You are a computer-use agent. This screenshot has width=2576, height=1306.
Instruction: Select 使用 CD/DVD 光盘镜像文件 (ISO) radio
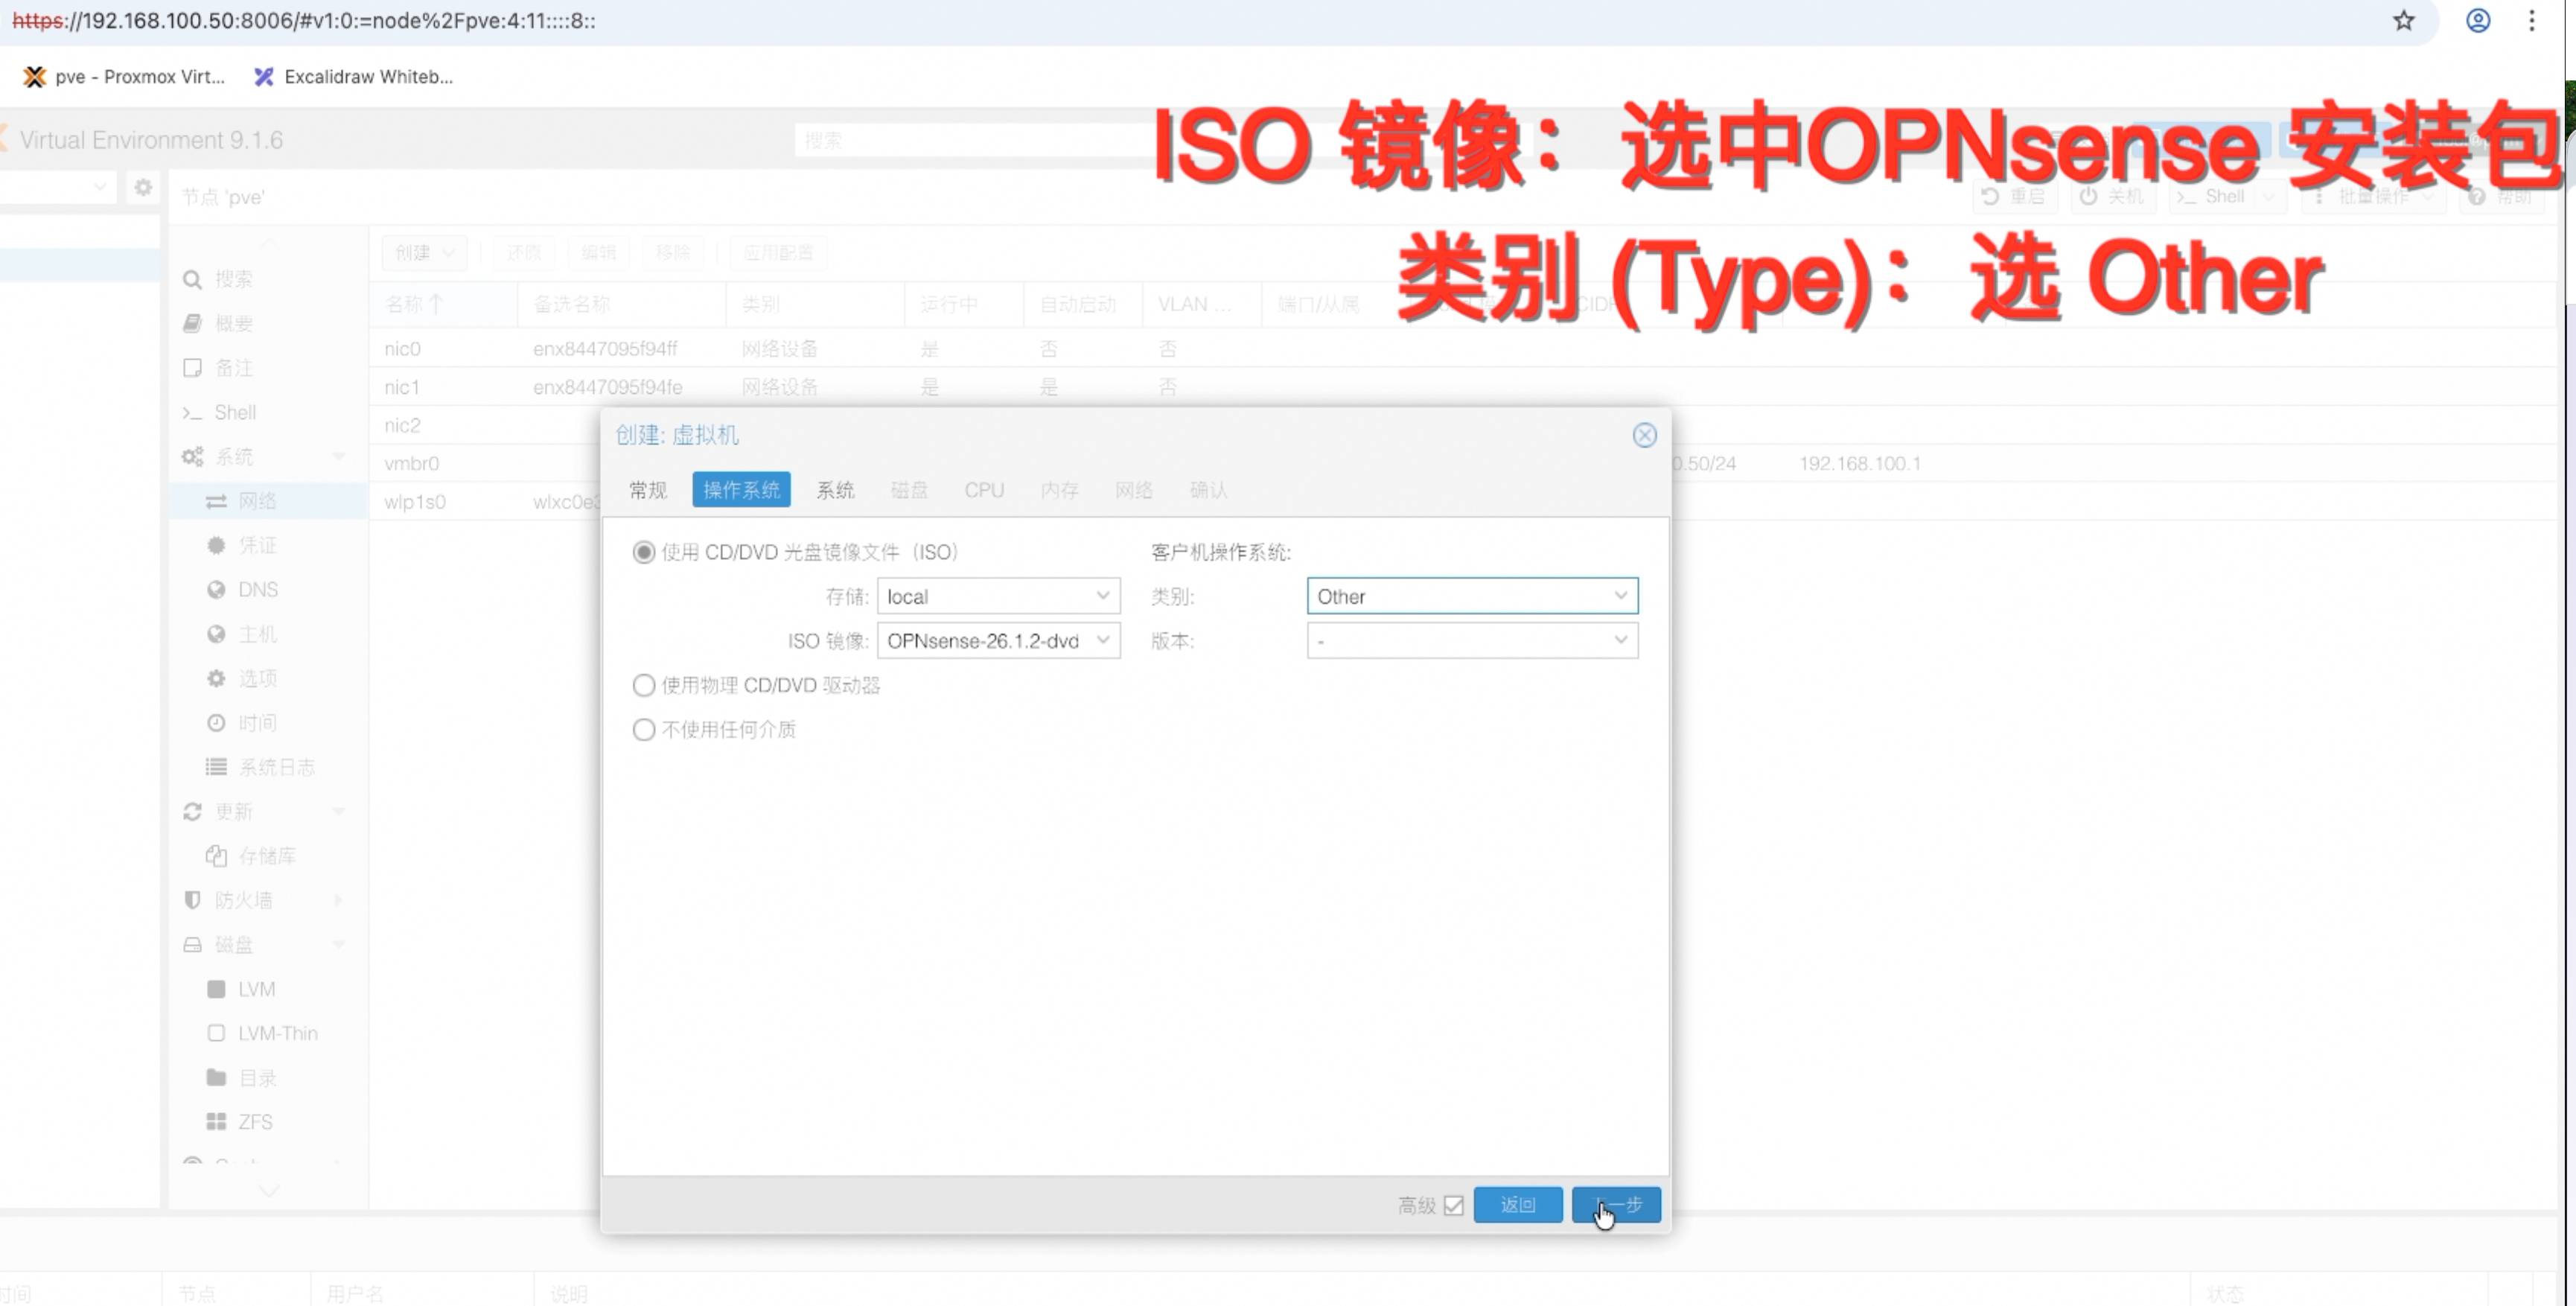(644, 552)
